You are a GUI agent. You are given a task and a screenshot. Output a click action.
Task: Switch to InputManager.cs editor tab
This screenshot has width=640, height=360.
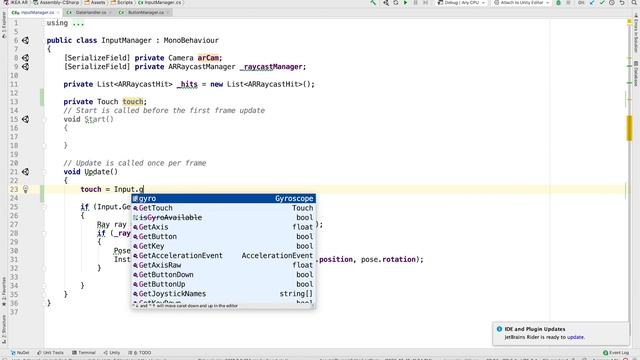point(36,12)
